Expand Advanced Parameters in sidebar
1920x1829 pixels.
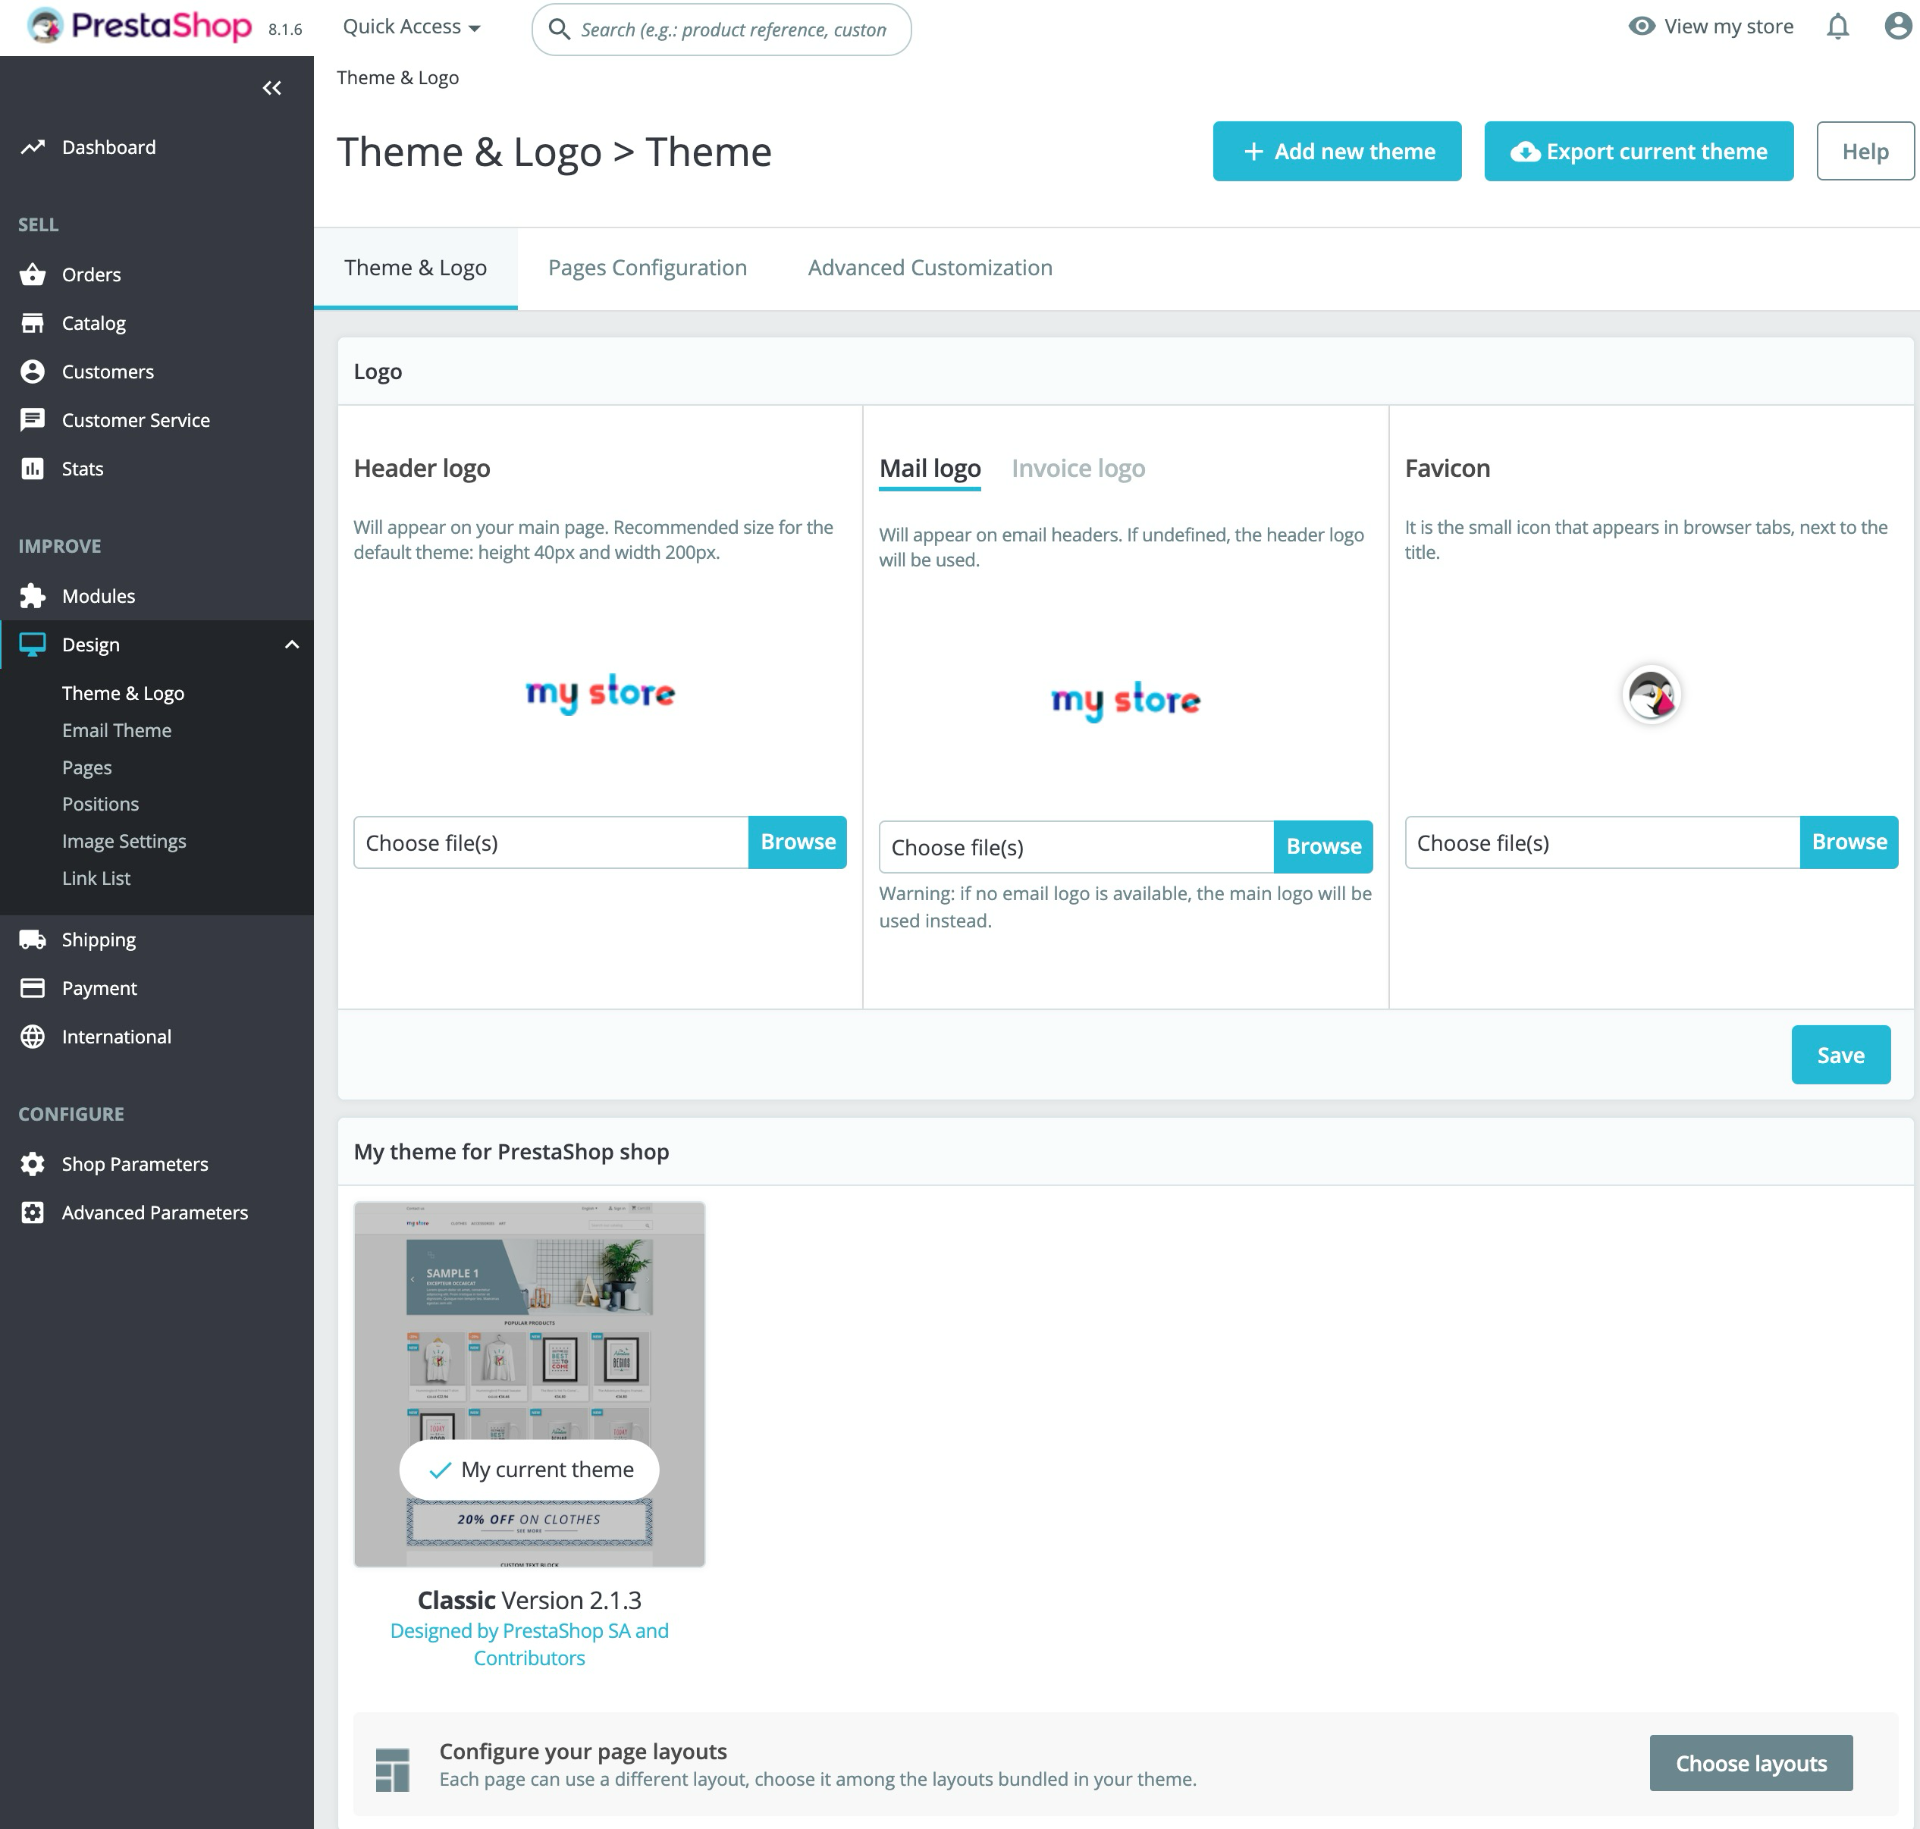[157, 1212]
